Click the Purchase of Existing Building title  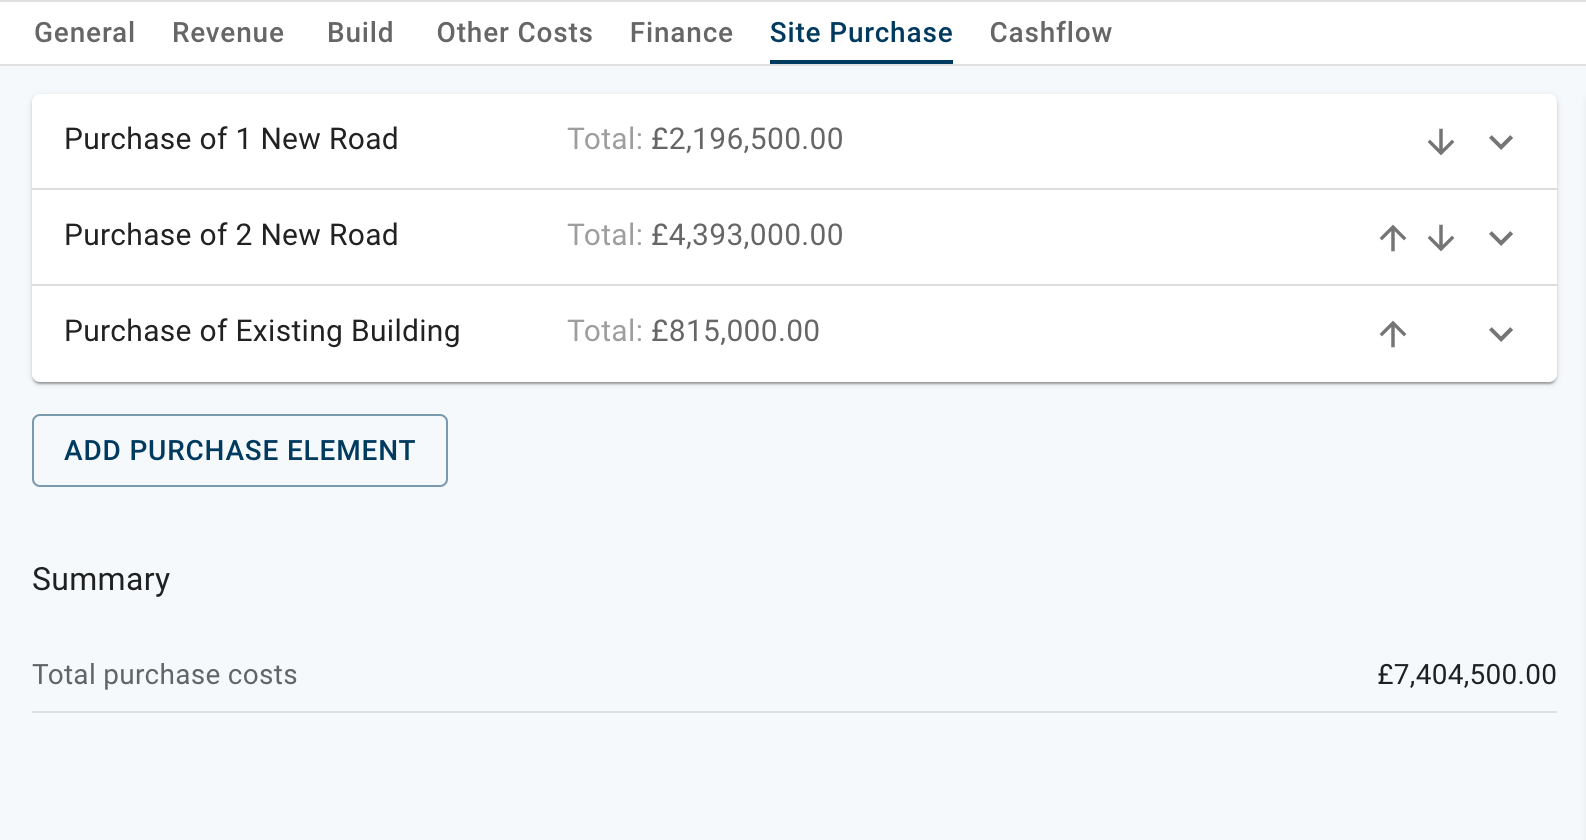click(262, 331)
